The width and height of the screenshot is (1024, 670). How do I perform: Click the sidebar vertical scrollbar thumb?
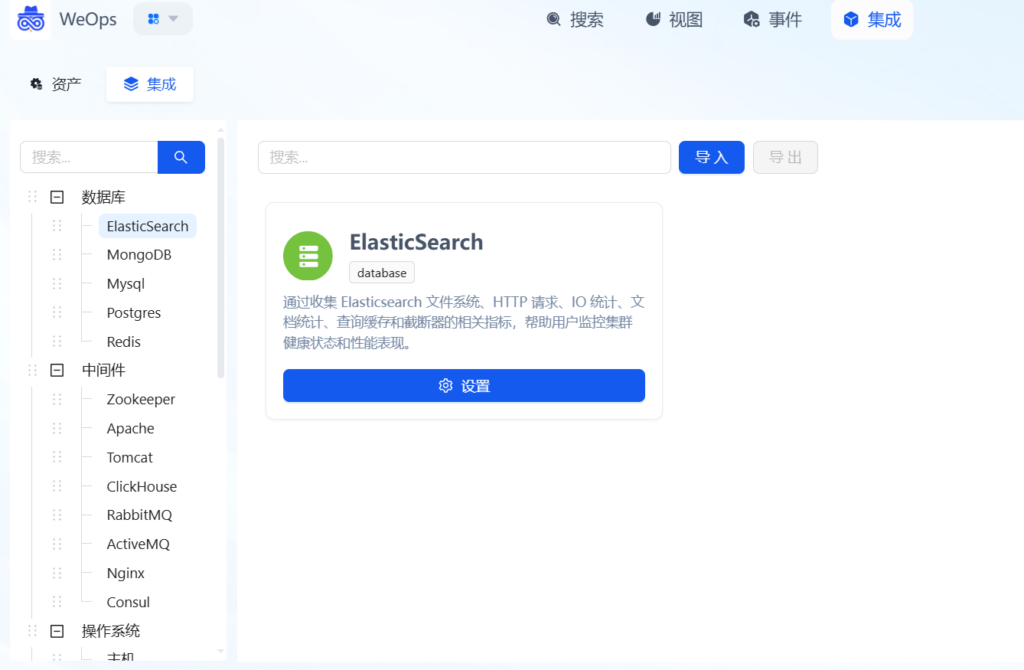(x=221, y=258)
